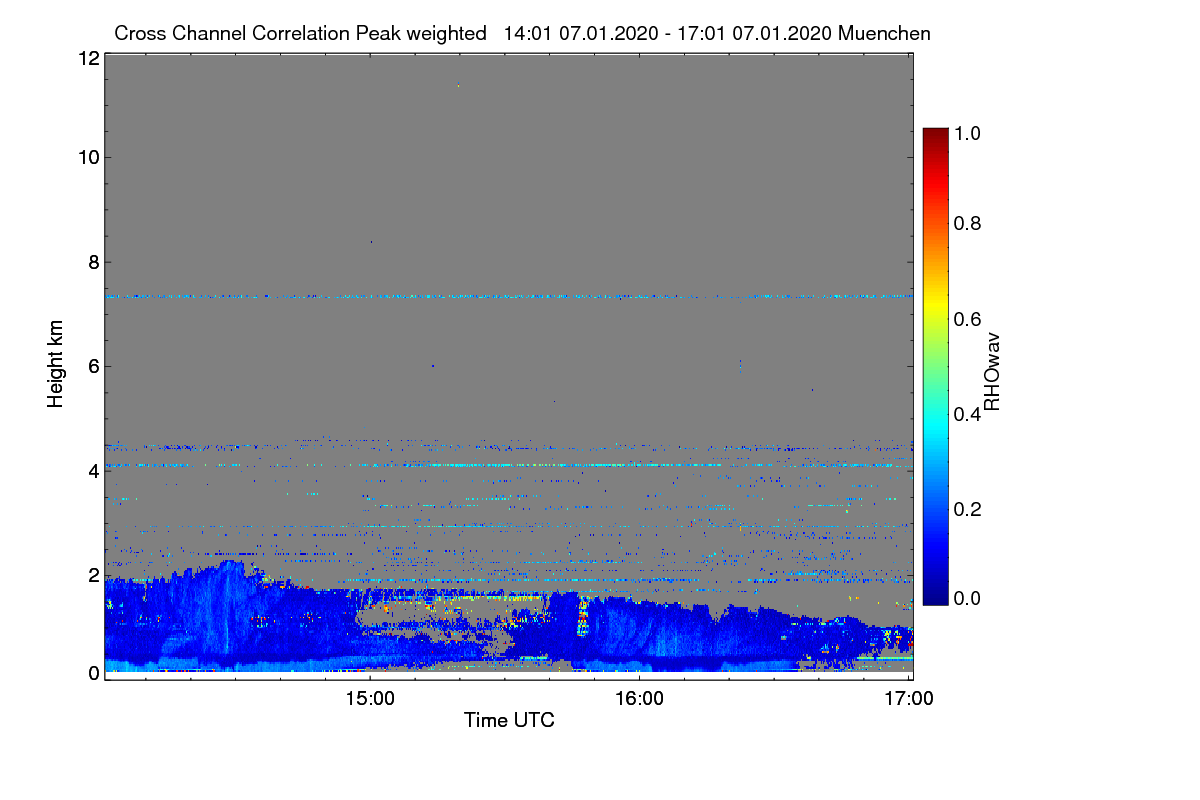Click the dark red top of the colorbar
This screenshot has width=1200, height=800.
[x=935, y=135]
